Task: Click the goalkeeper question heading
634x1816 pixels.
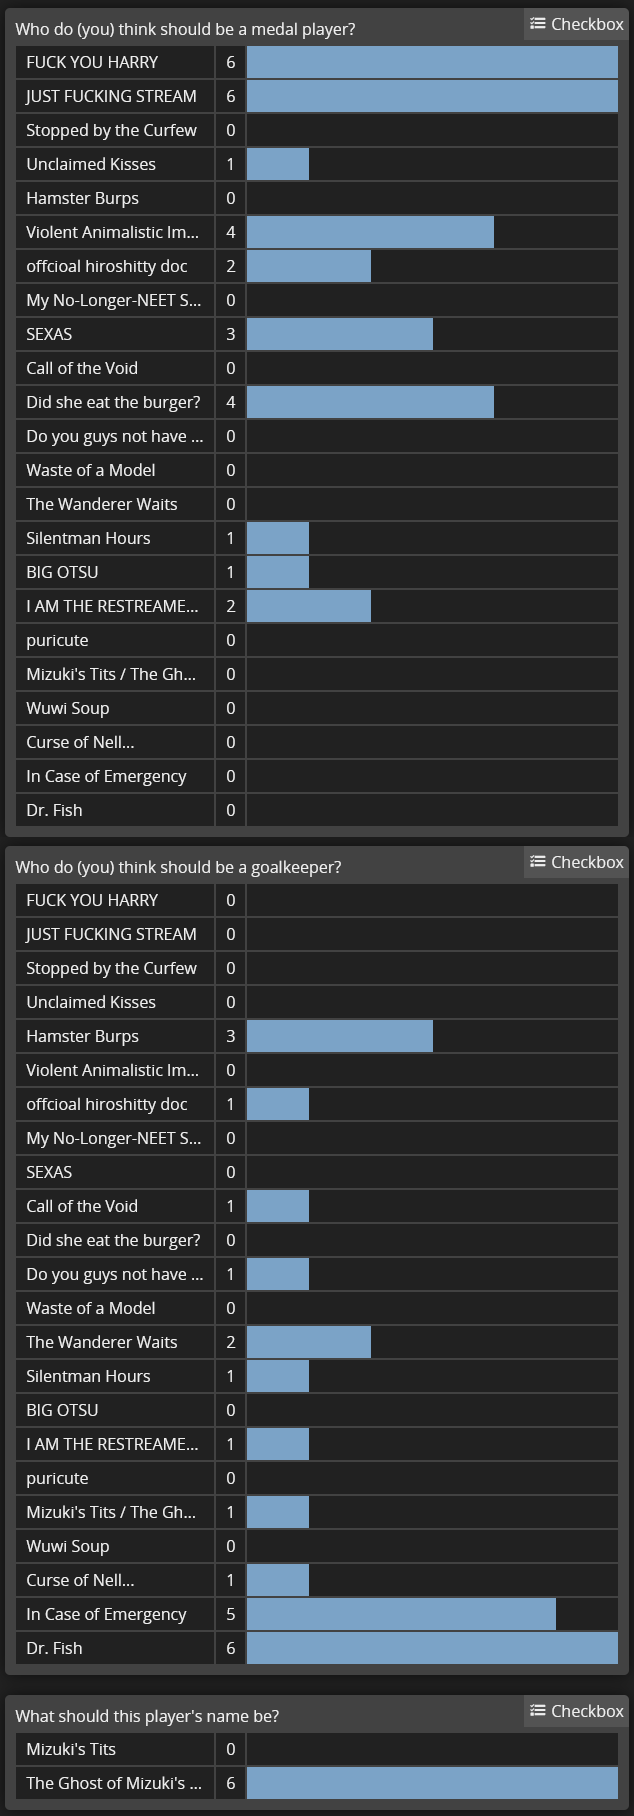Action: tap(178, 867)
